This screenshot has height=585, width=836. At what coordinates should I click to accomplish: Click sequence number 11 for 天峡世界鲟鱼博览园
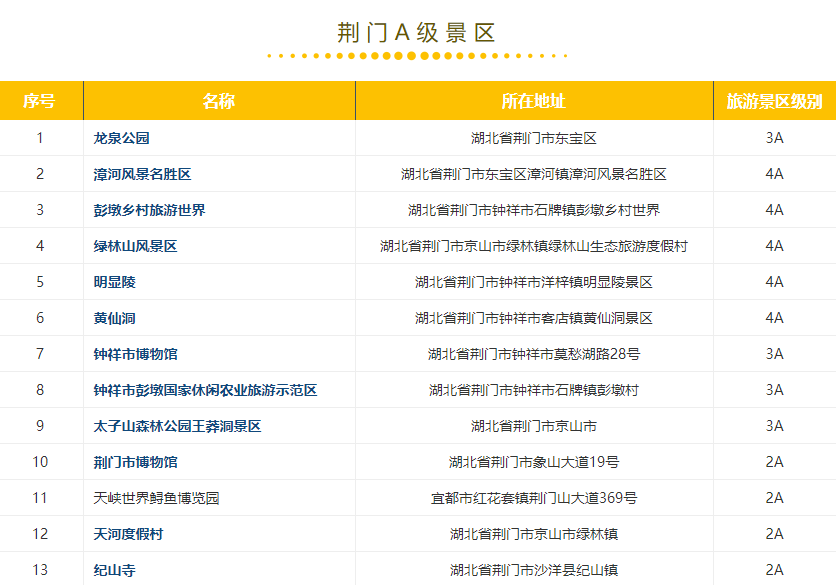coord(40,498)
